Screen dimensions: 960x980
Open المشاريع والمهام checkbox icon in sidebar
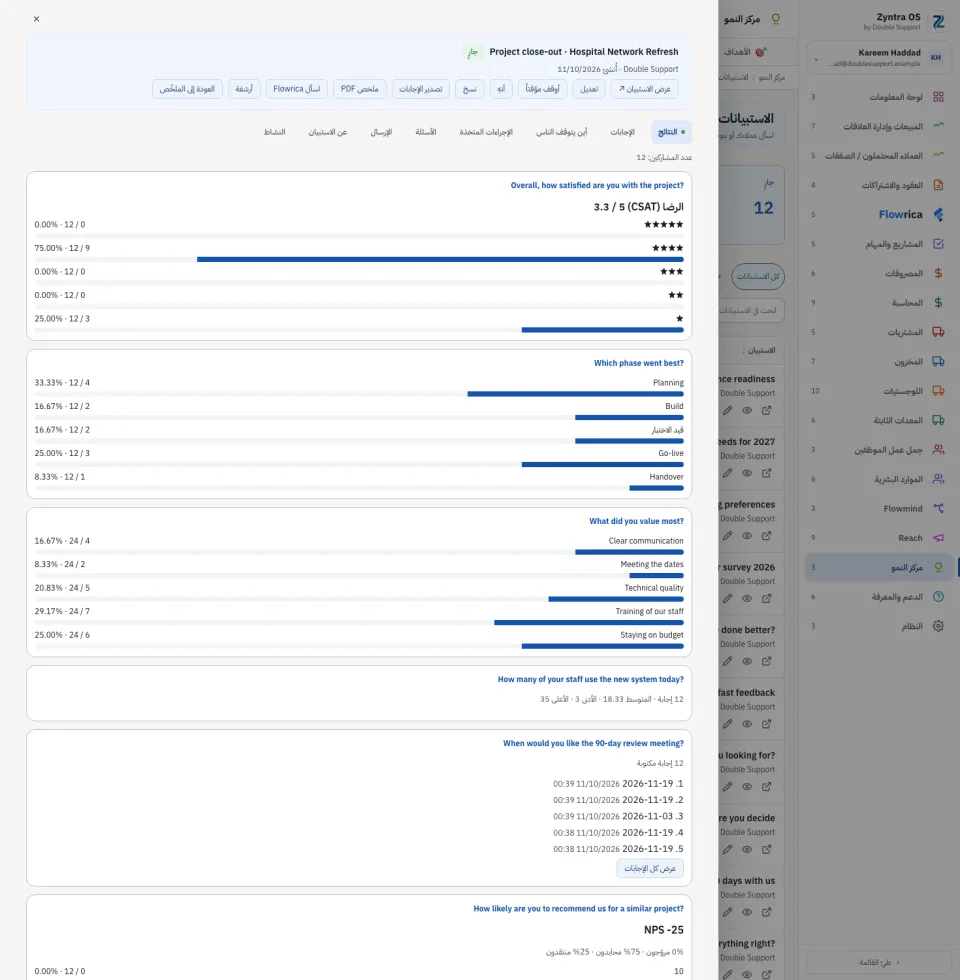[938, 244]
